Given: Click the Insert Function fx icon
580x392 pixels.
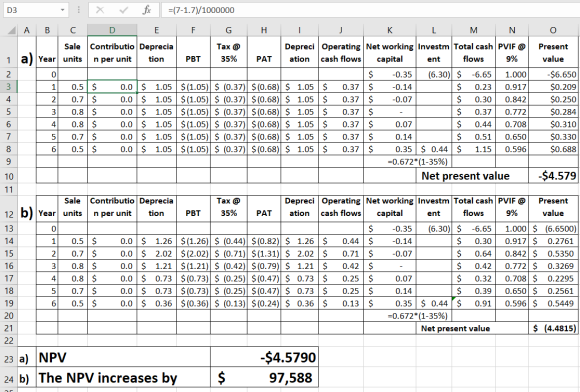Looking at the screenshot, I should [x=147, y=10].
